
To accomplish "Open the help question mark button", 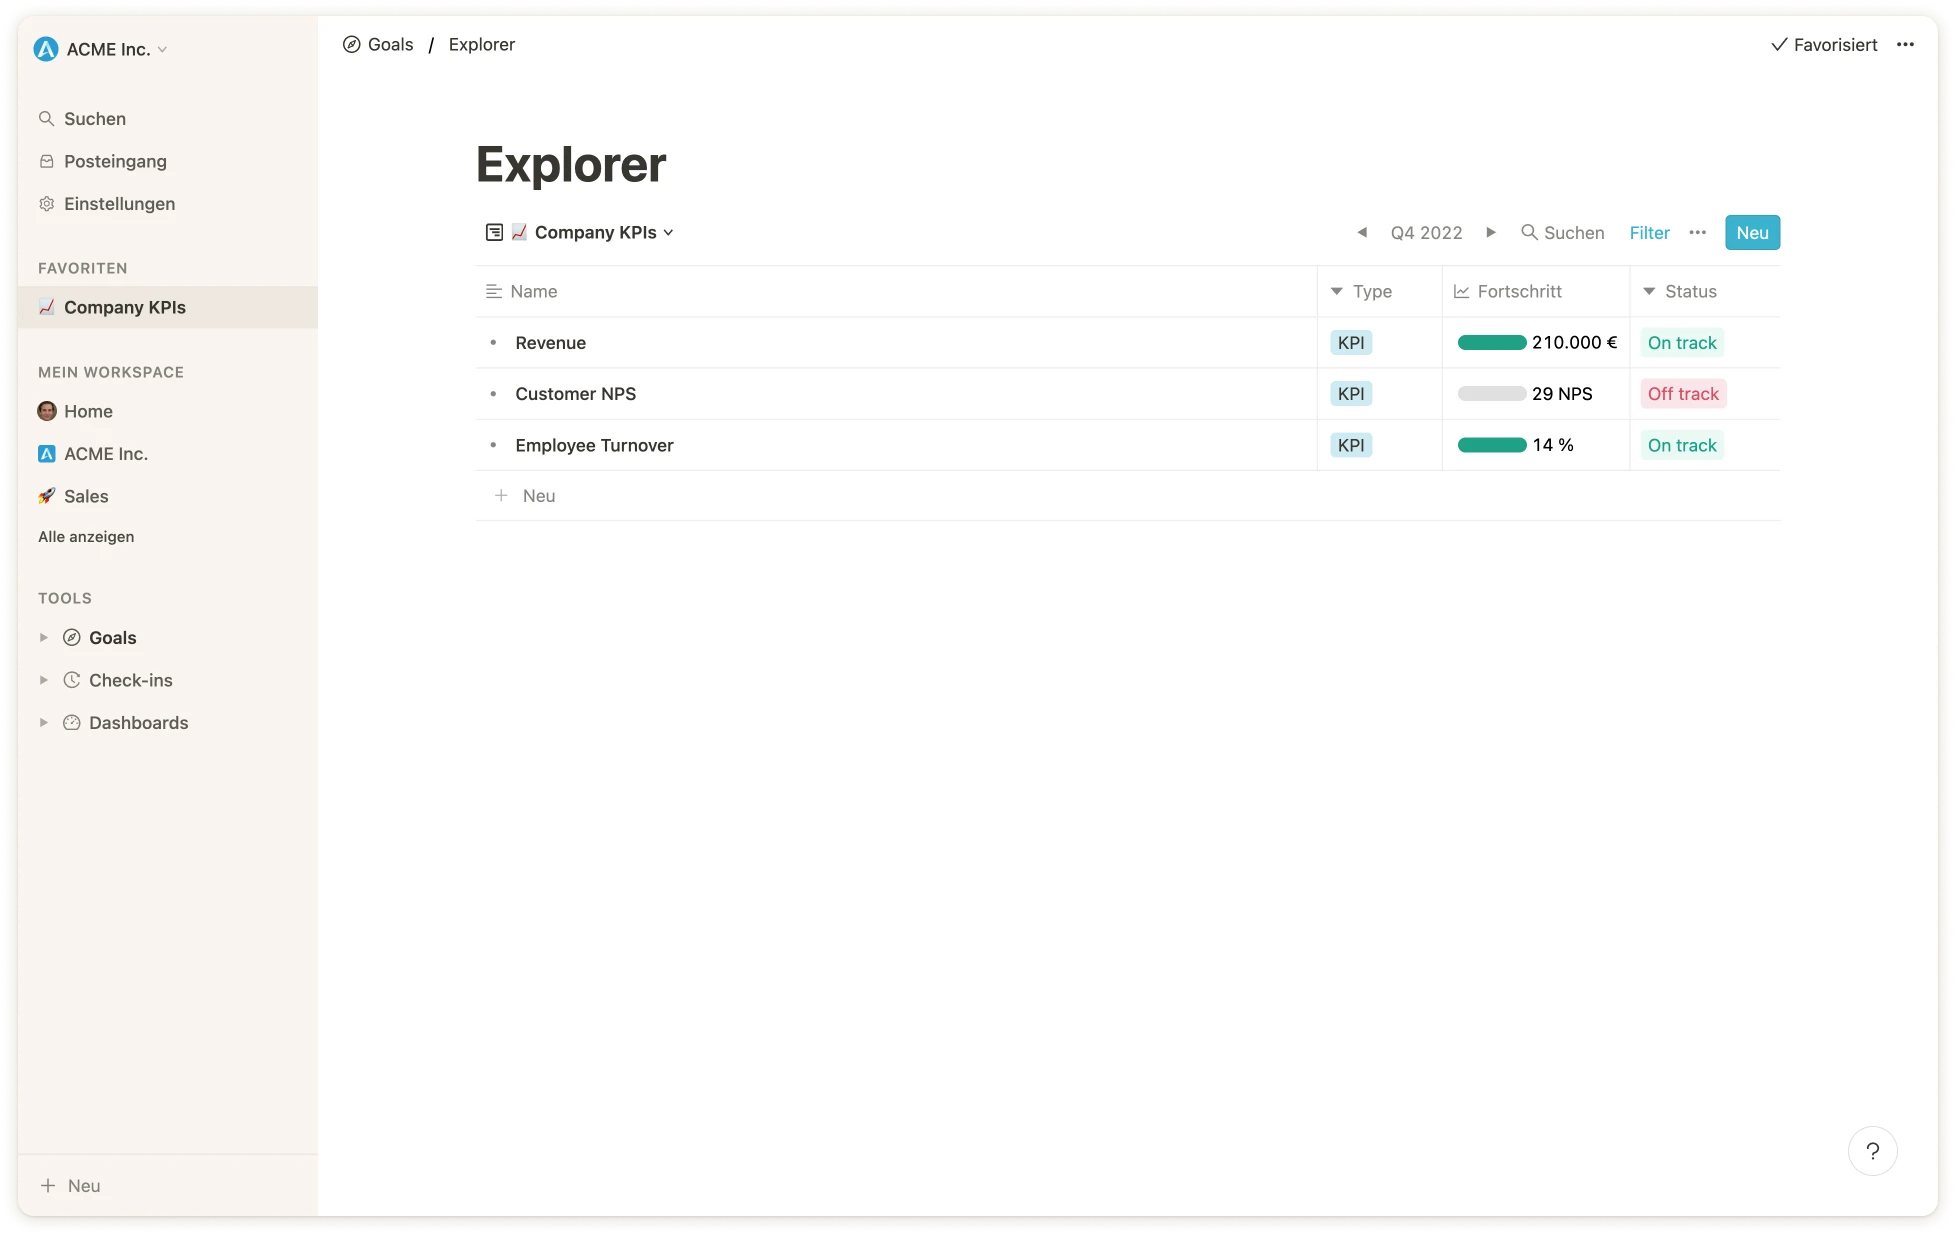I will click(1872, 1151).
